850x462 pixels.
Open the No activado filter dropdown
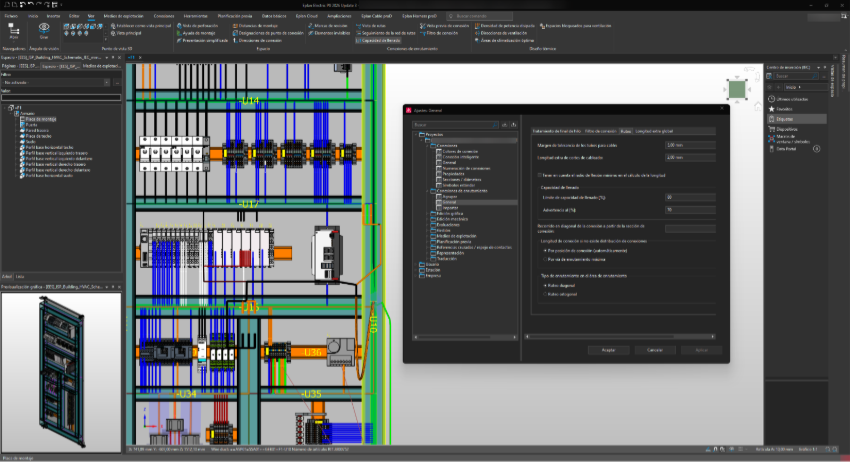106,82
